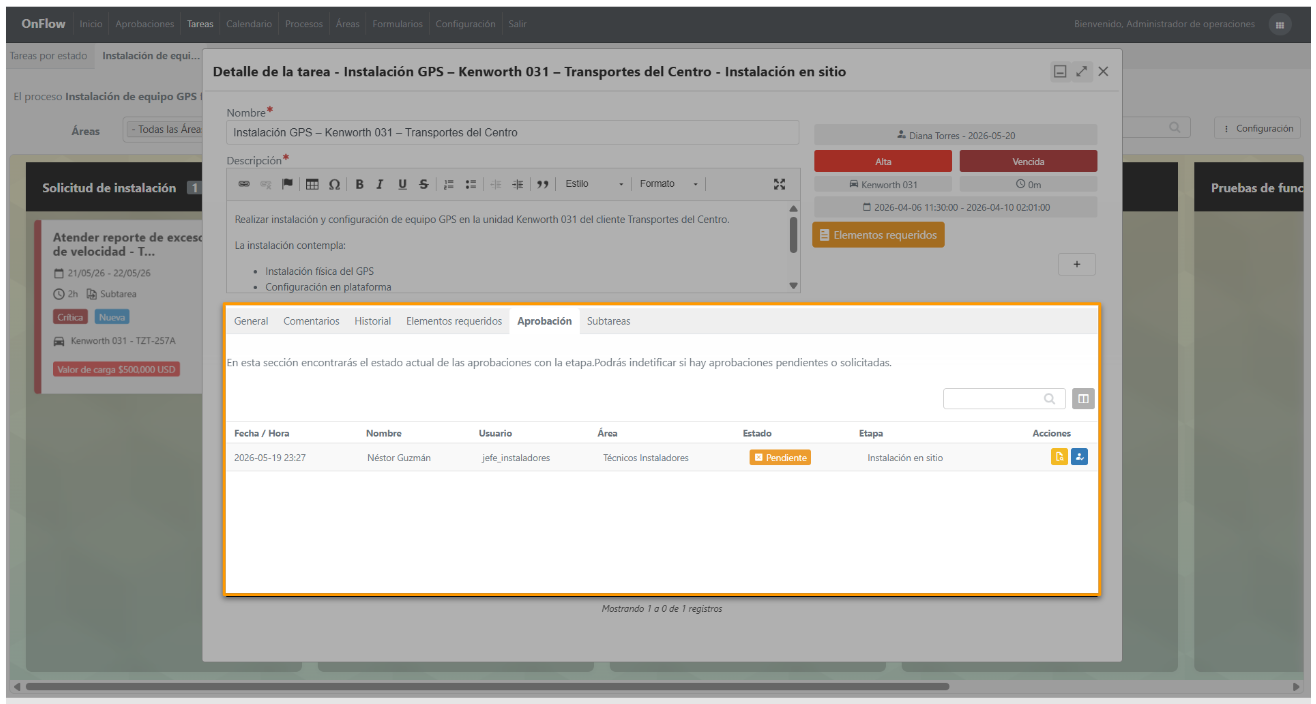
Task: Click the Elementos requeridos orange button
Action: pyautogui.click(x=878, y=235)
